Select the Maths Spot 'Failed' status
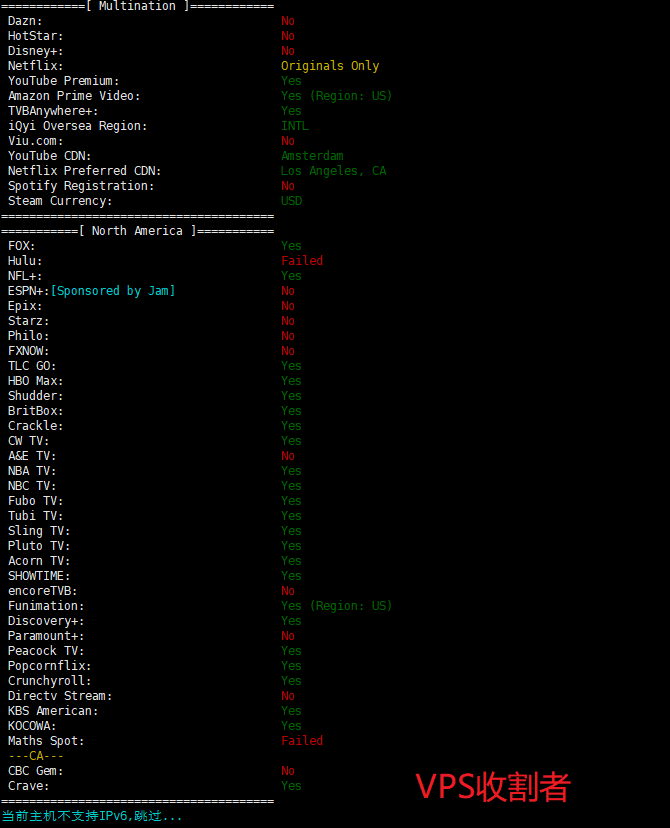This screenshot has height=828, width=670. [x=301, y=741]
